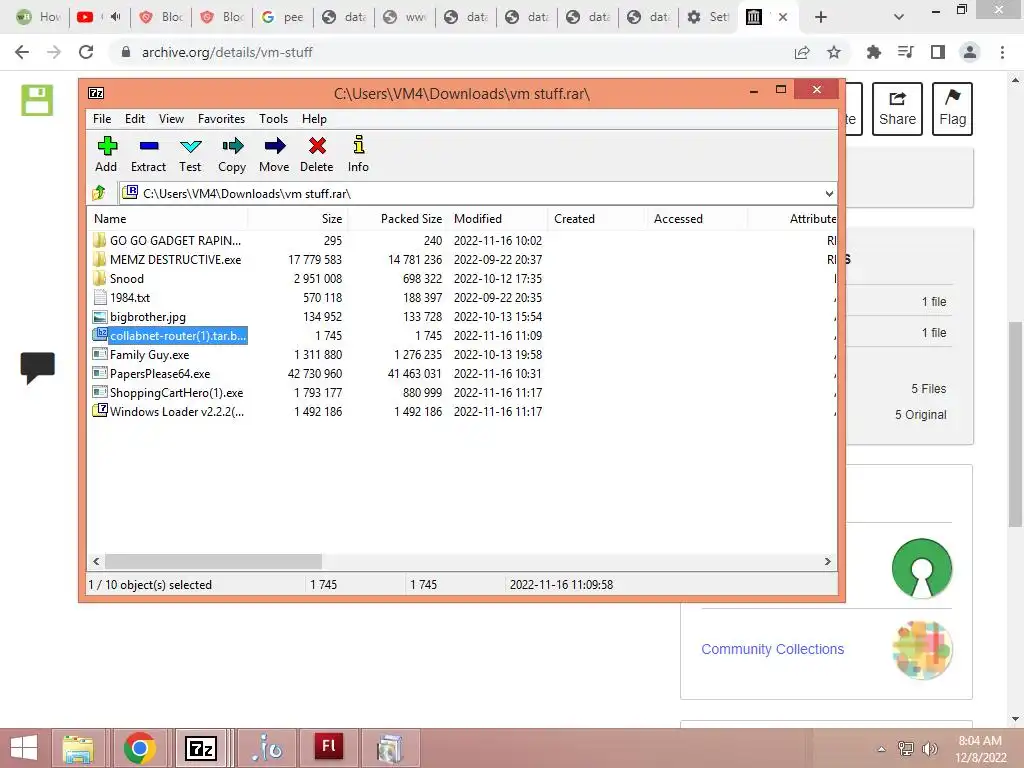The width and height of the screenshot is (1024, 768).
Task: Reload the archive.org page
Action: [86, 52]
